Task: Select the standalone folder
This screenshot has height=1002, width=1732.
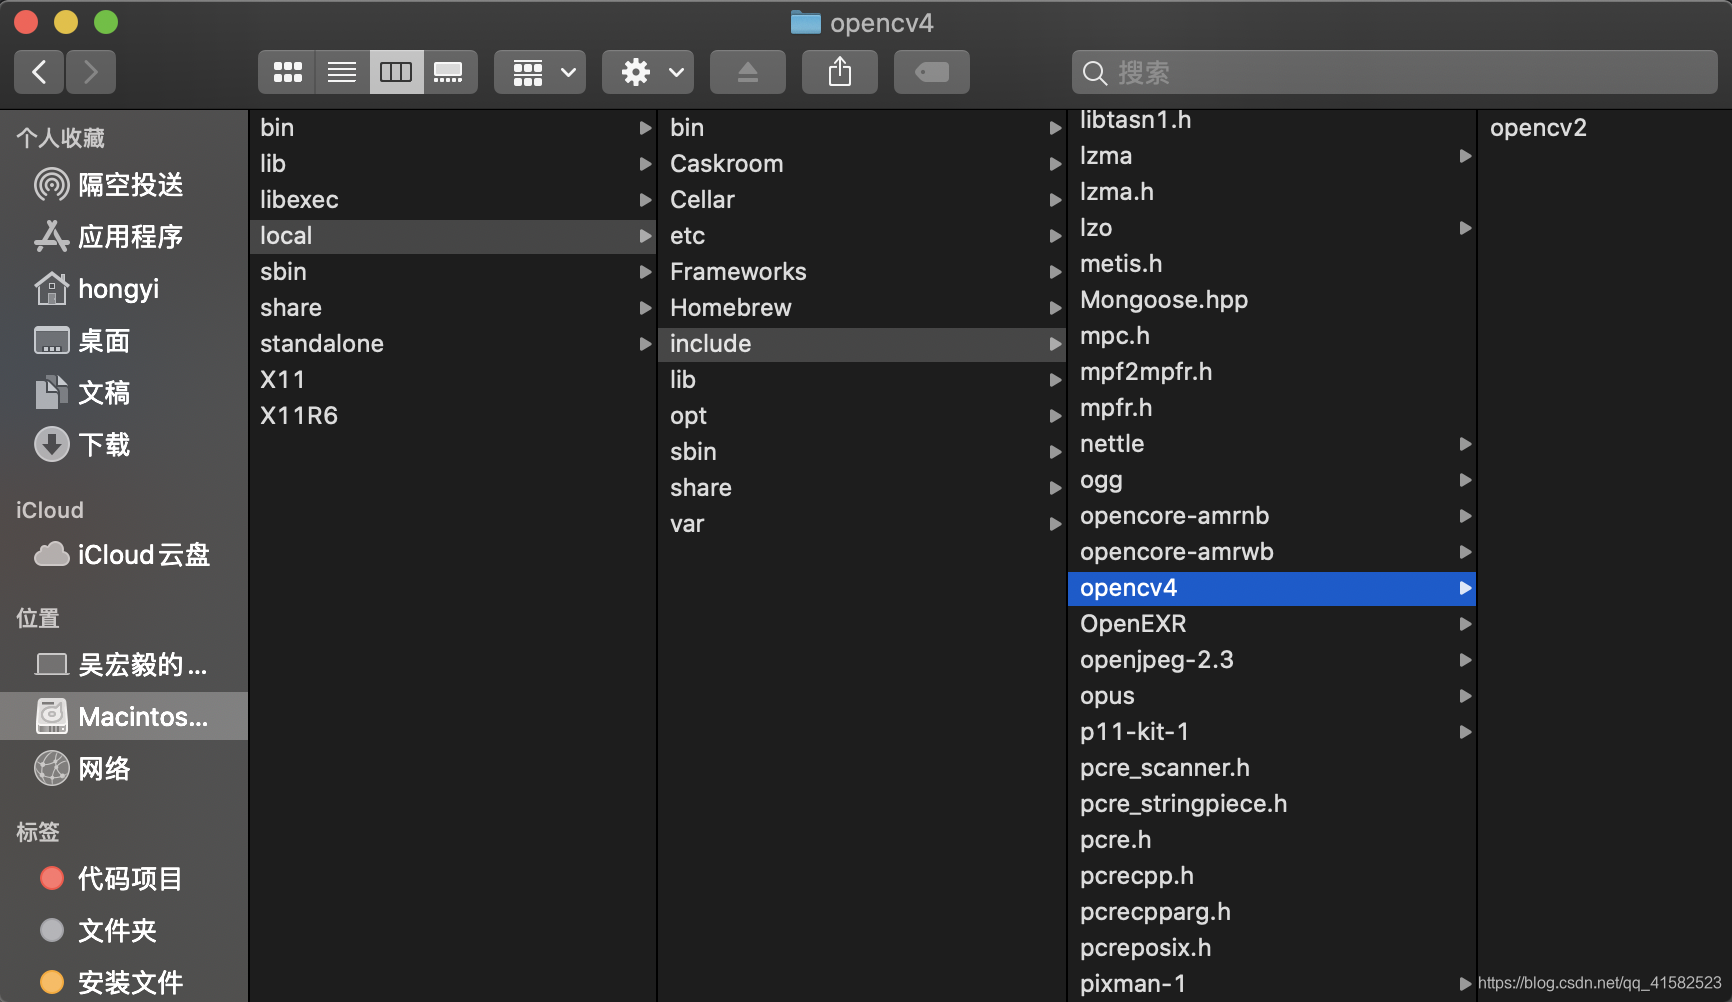Action: tap(452, 344)
